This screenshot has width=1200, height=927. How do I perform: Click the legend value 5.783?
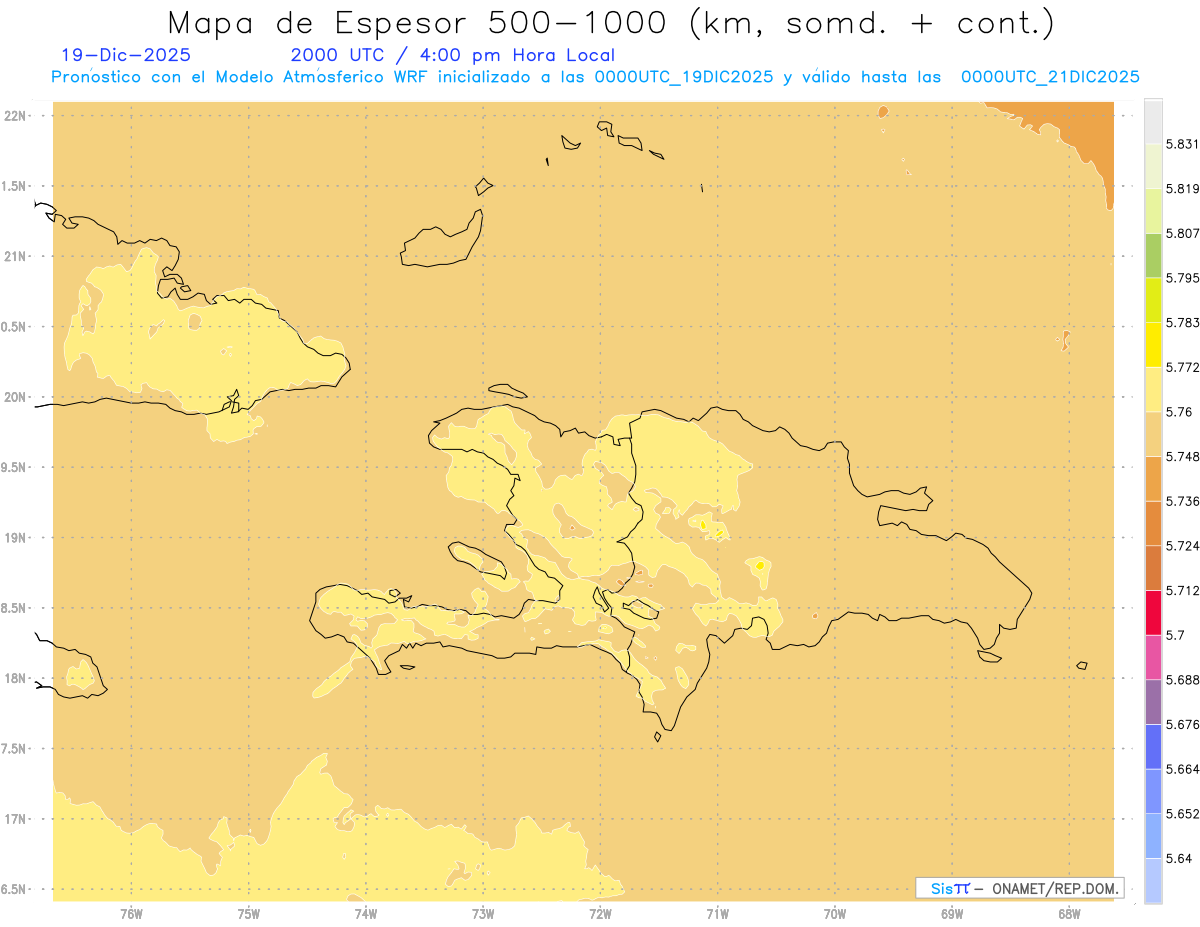click(1183, 322)
